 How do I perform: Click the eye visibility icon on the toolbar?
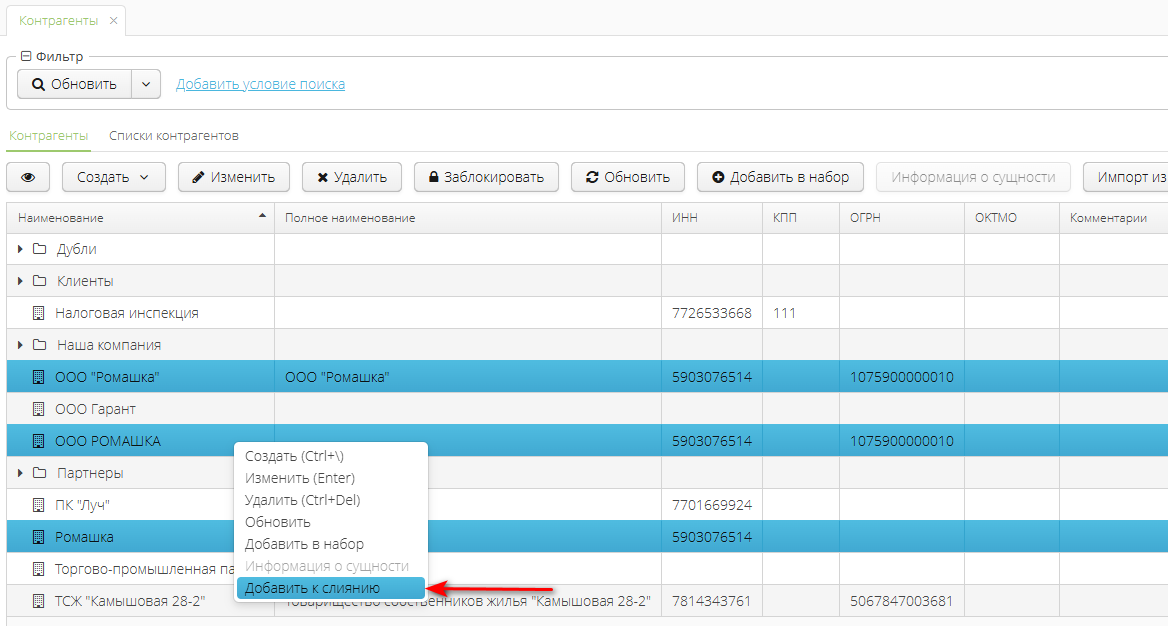point(27,176)
